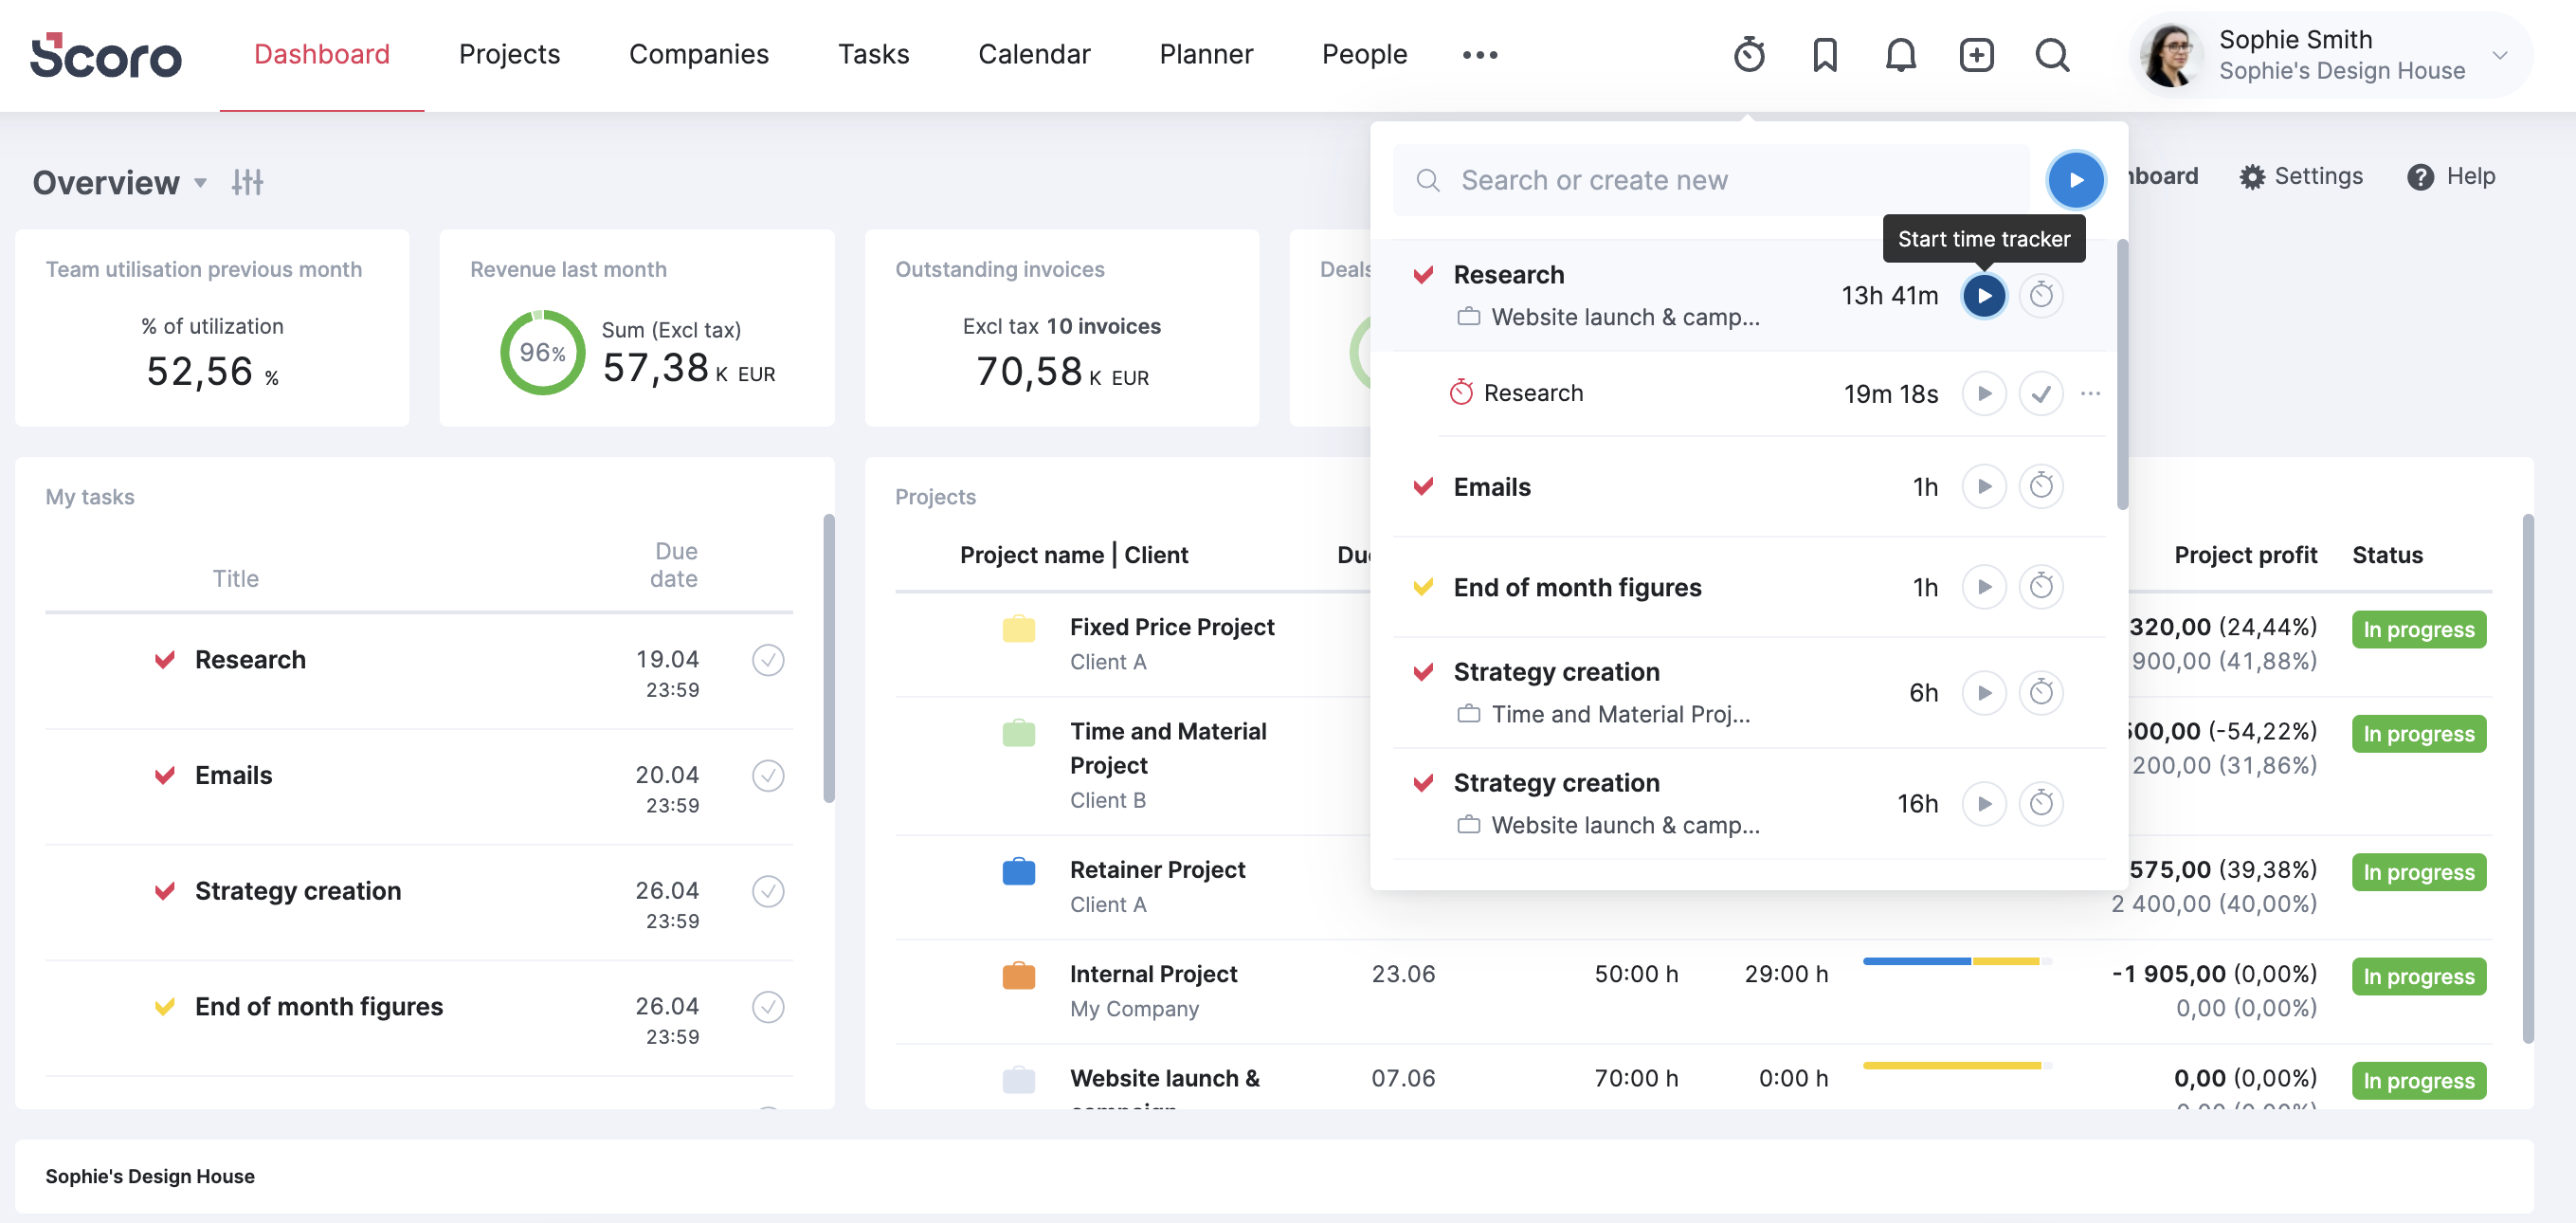This screenshot has height=1223, width=2576.
Task: Mark Emails task complete in My tasks
Action: (767, 775)
